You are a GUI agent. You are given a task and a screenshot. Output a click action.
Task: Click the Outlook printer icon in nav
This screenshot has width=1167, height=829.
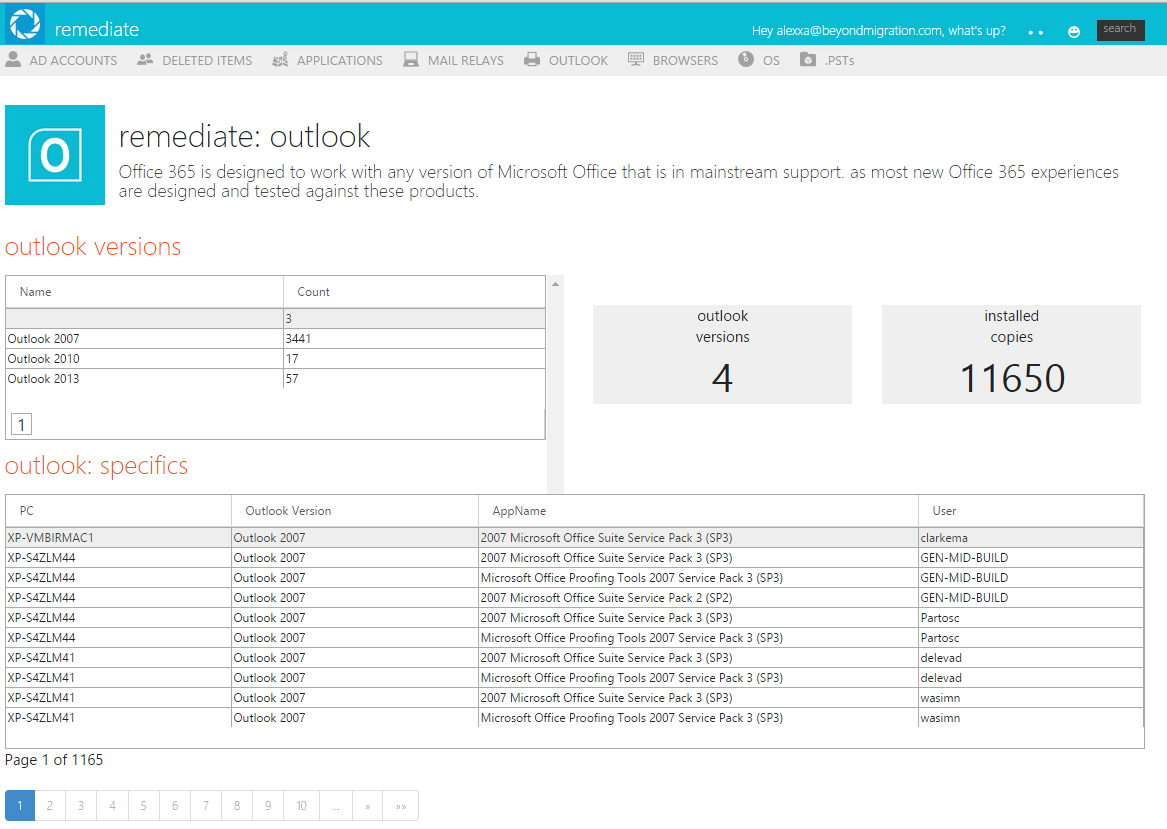tap(531, 60)
